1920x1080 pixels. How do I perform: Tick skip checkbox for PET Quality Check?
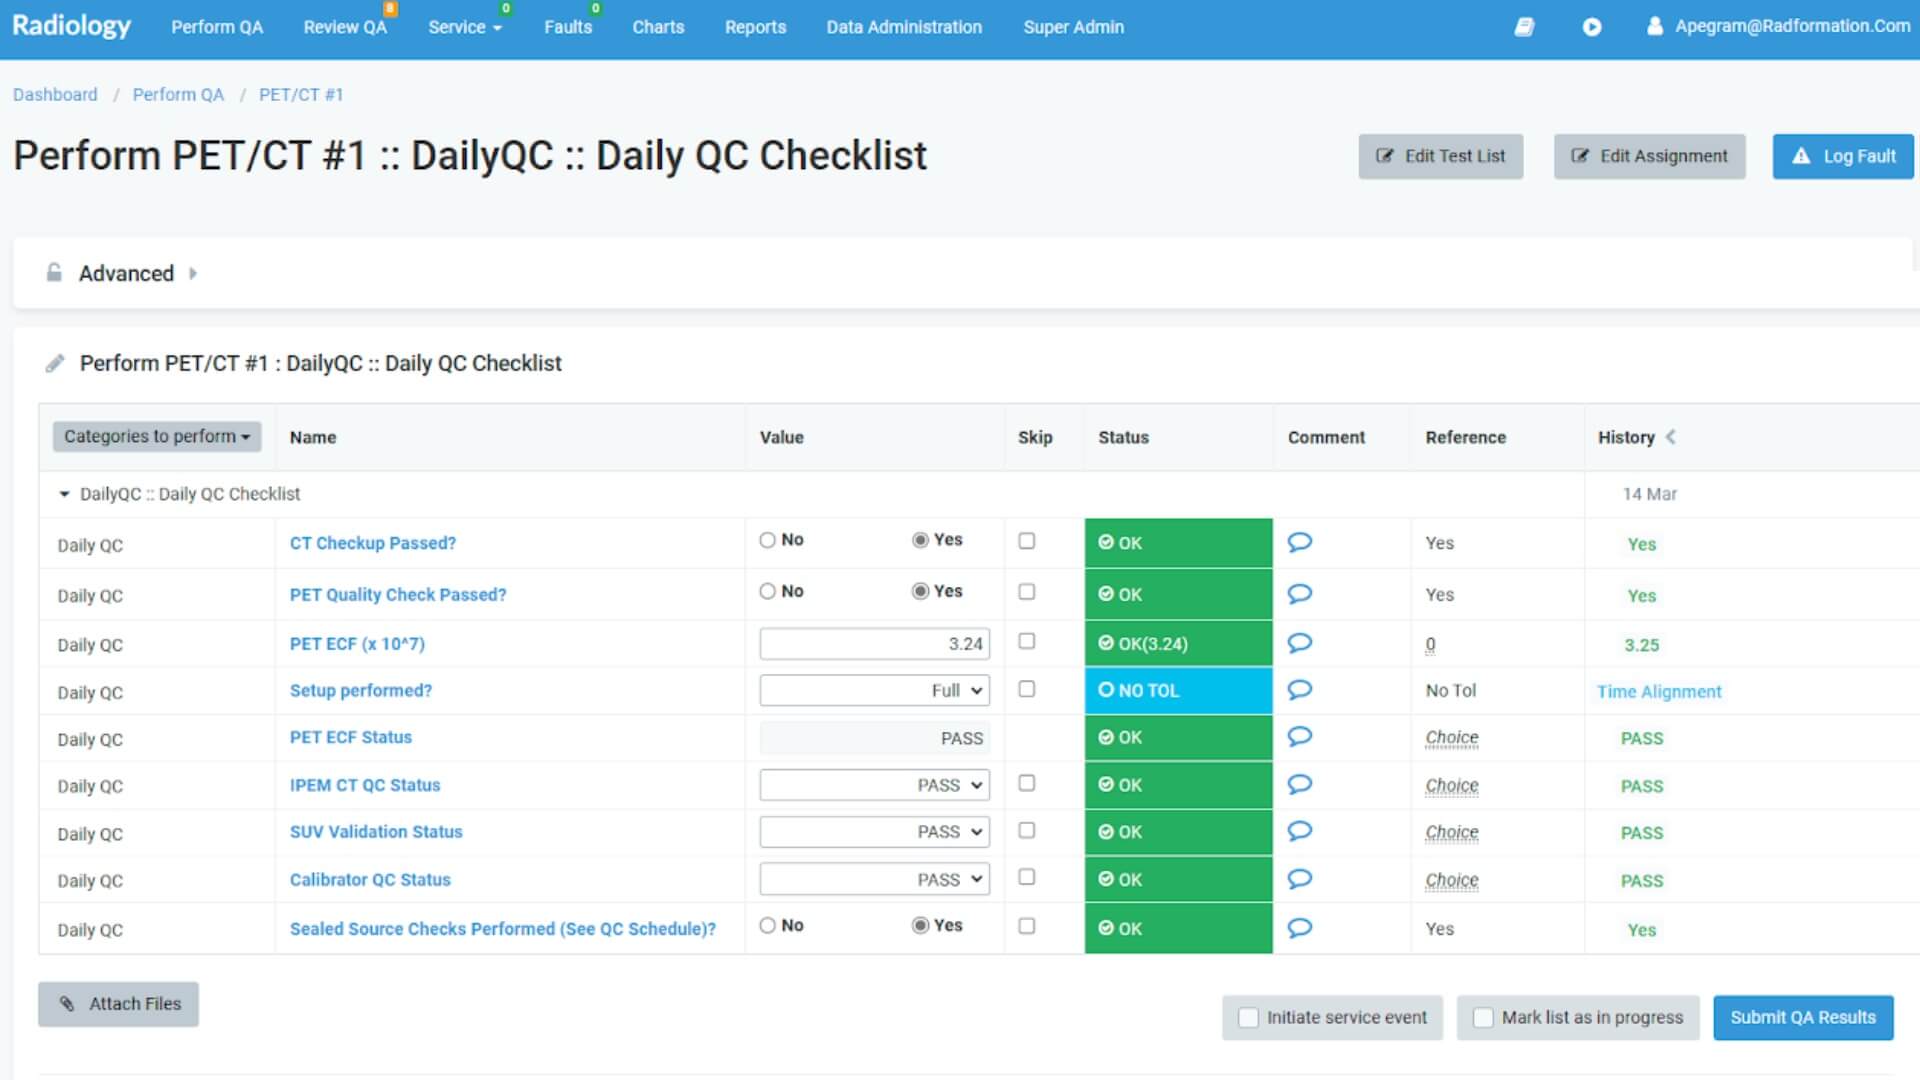1026,592
